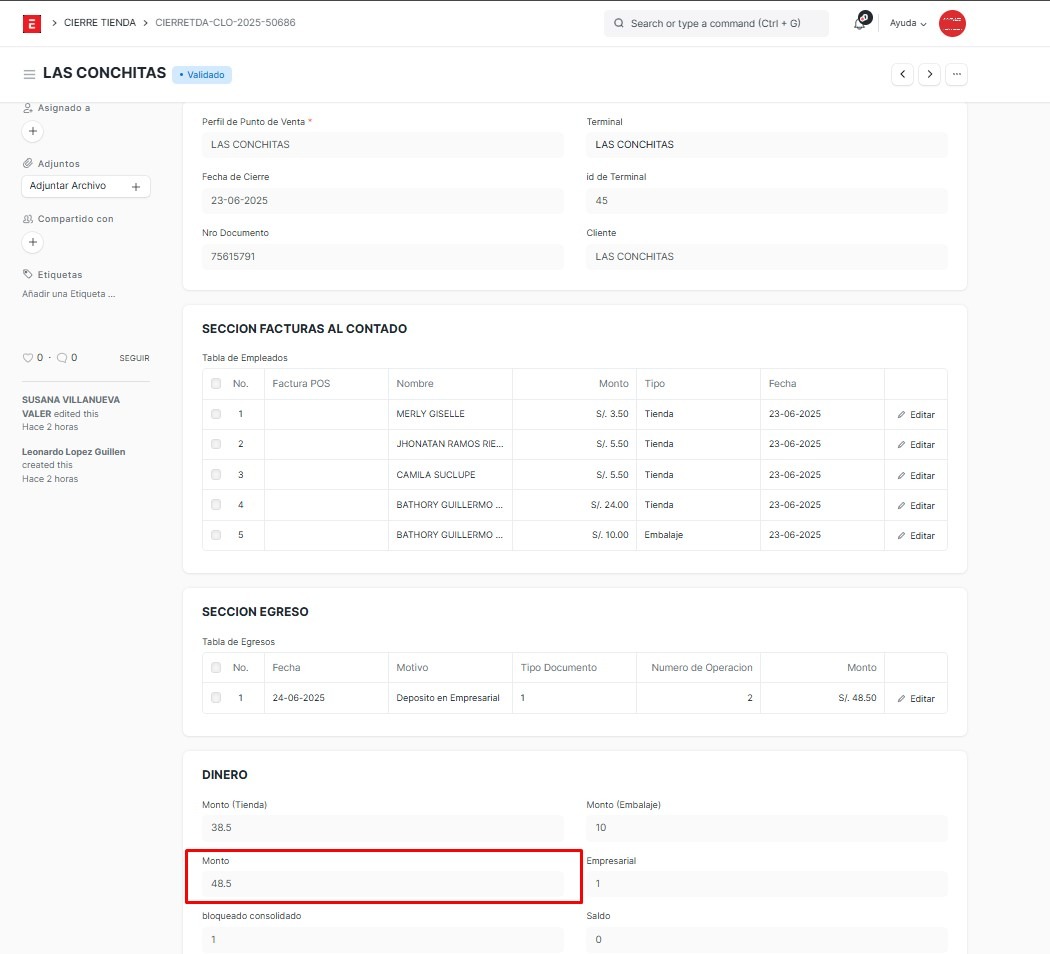Go to next document arrow
This screenshot has height=954, width=1050.
pos(930,74)
